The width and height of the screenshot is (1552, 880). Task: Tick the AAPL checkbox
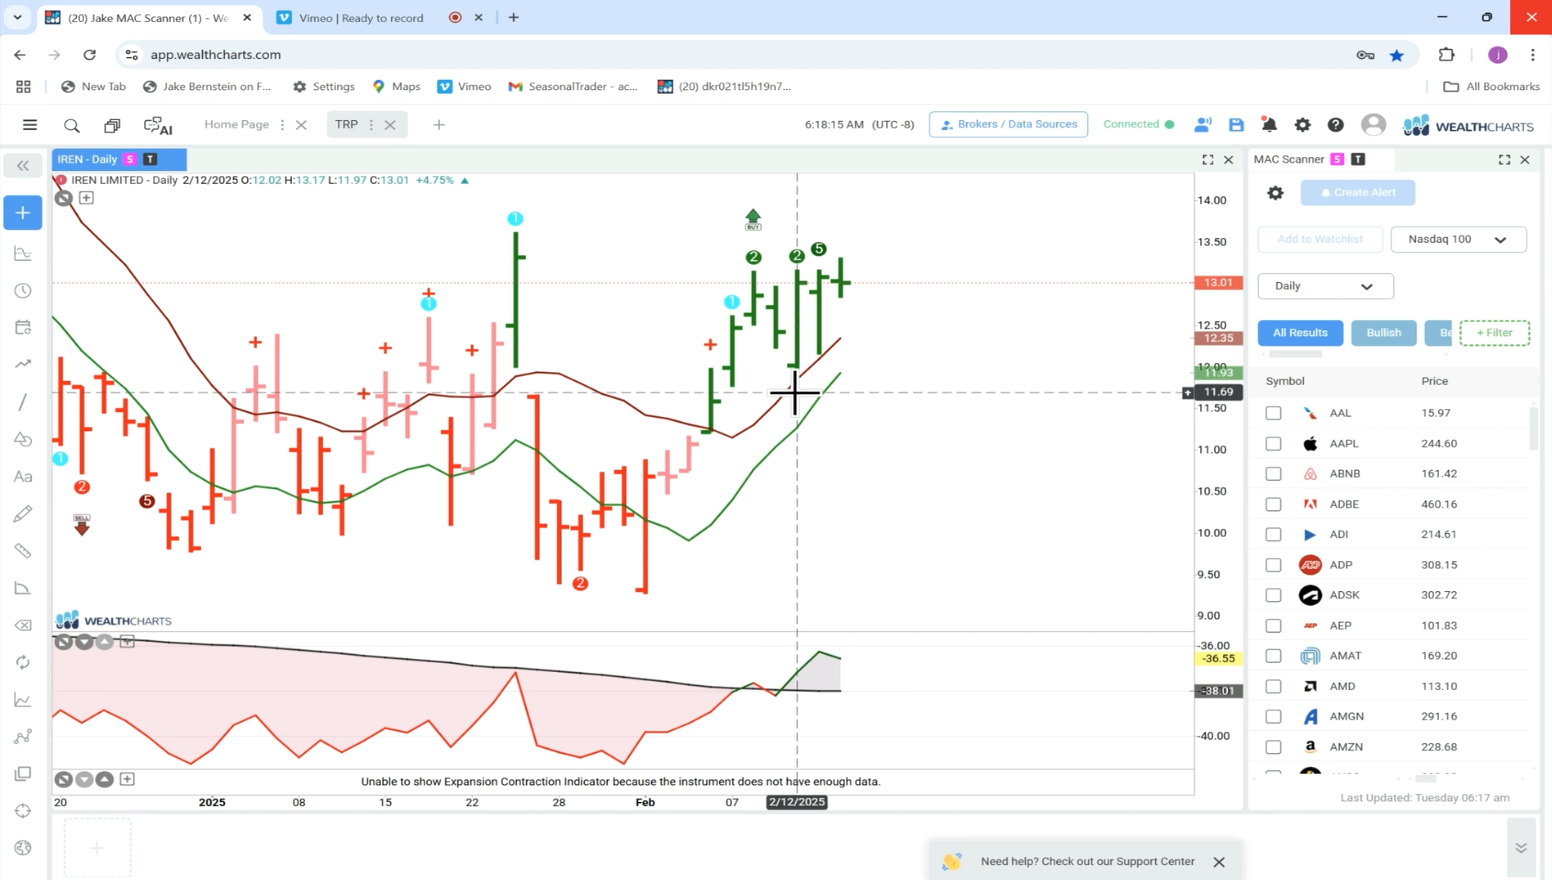(1273, 443)
